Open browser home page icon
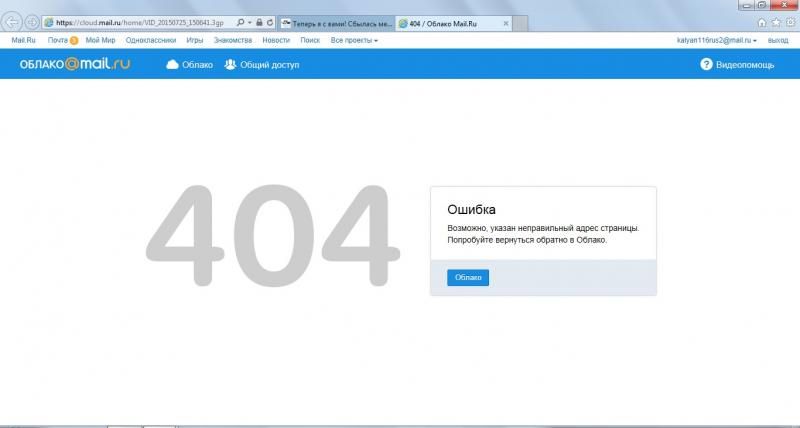This screenshot has height=428, width=800. pyautogui.click(x=764, y=22)
